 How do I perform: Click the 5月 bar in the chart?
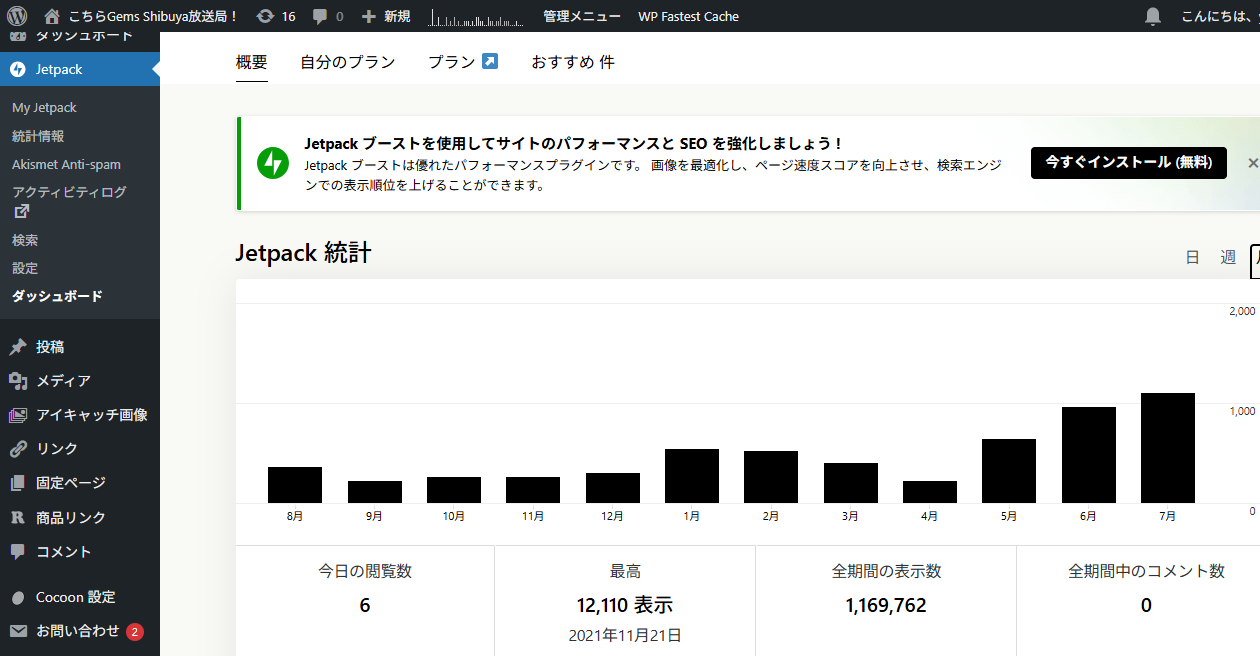1009,471
